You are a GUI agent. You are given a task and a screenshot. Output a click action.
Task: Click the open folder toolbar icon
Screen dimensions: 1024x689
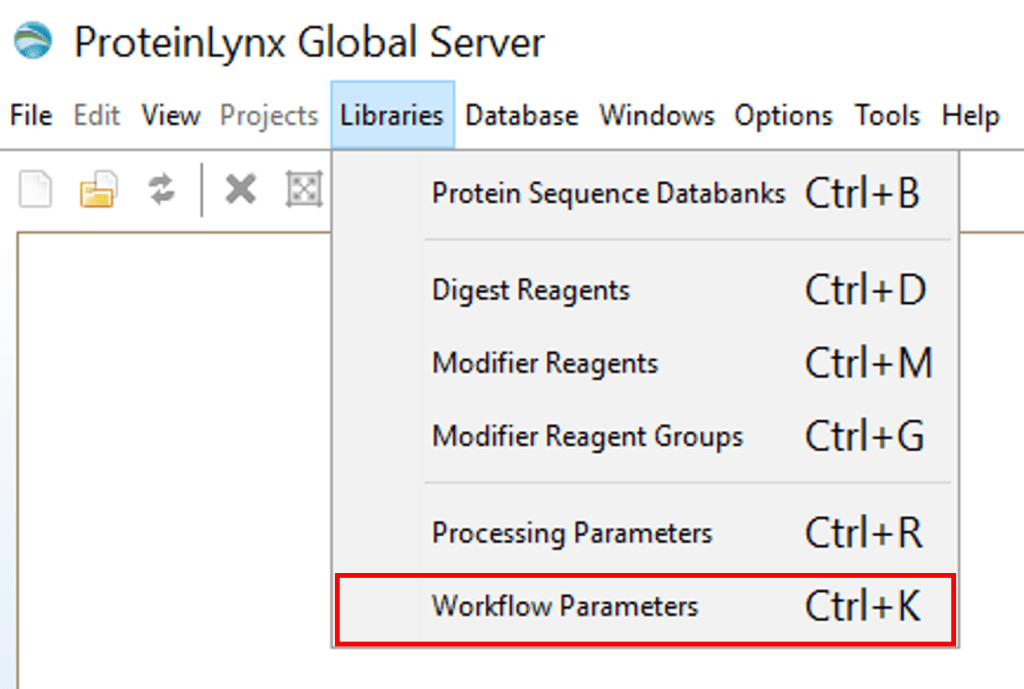(99, 188)
